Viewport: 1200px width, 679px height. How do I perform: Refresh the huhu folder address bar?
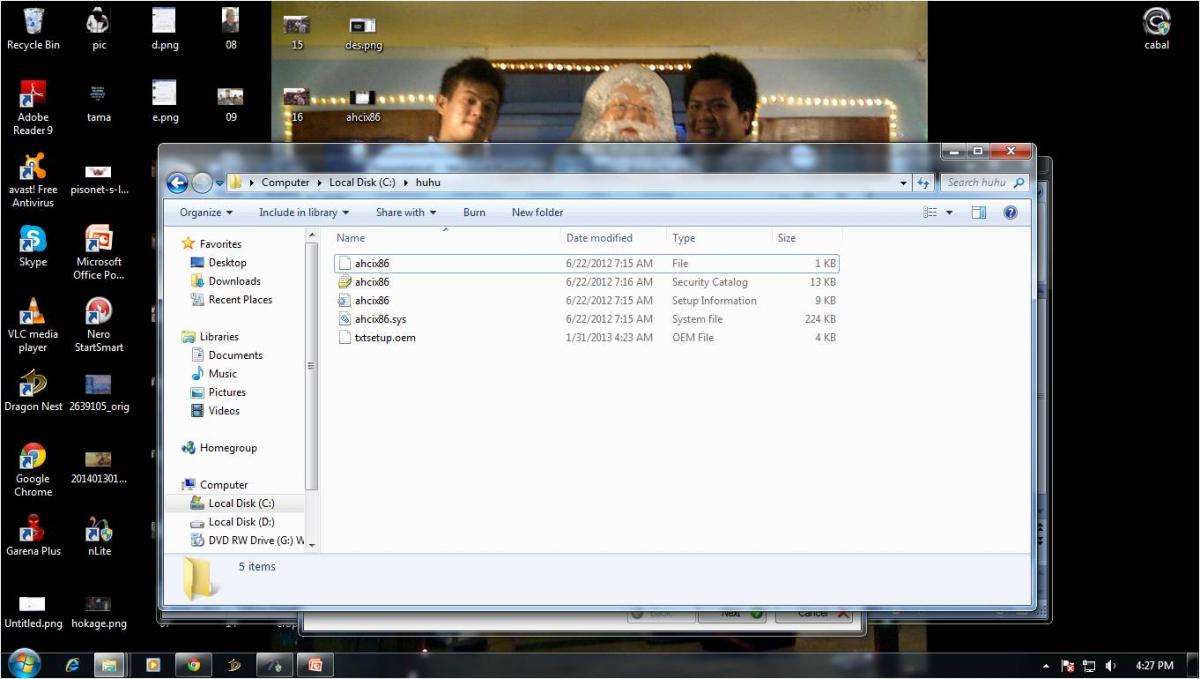point(923,183)
